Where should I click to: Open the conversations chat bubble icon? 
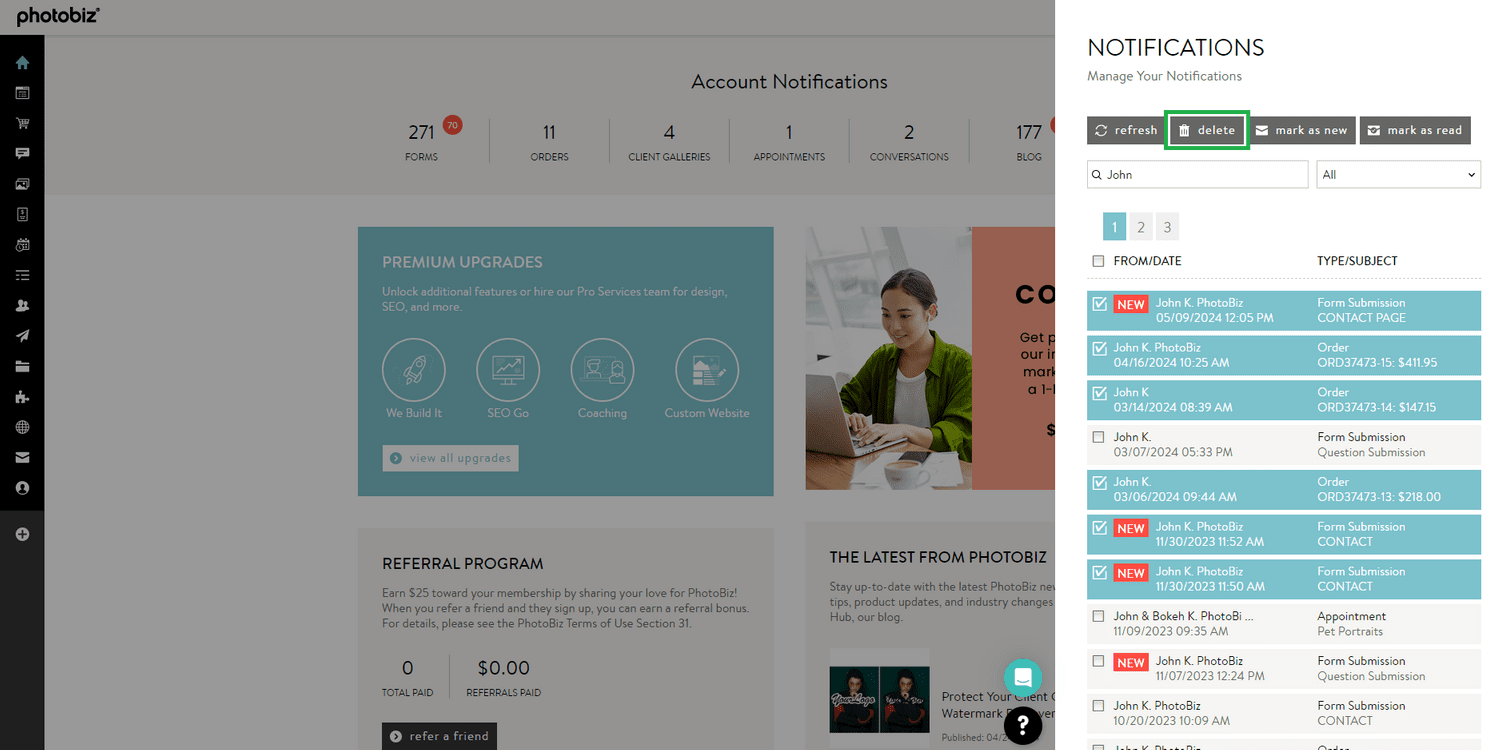tap(22, 152)
